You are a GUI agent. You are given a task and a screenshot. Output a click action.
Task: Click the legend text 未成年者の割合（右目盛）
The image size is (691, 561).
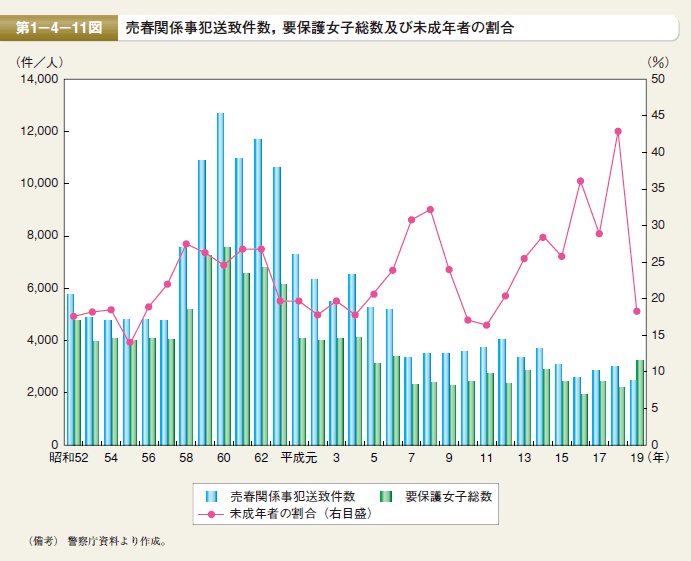coord(301,514)
